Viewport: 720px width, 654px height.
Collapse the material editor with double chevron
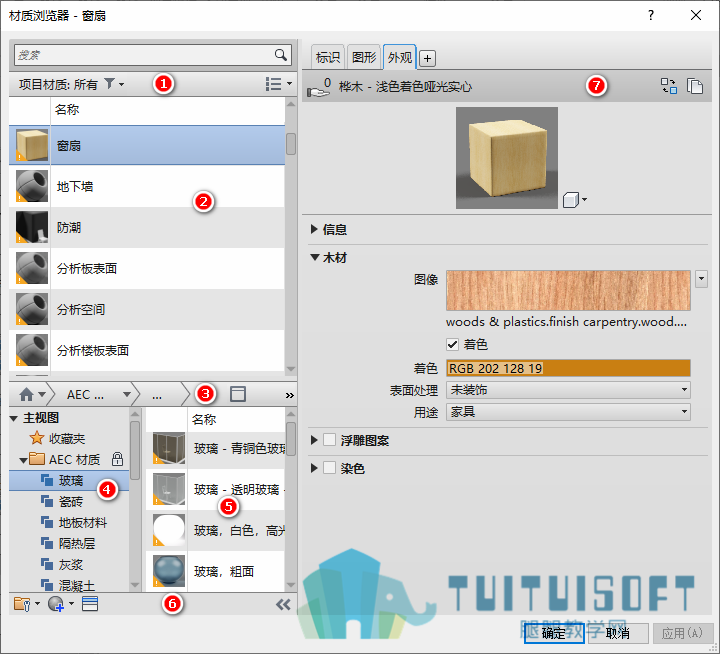[283, 604]
